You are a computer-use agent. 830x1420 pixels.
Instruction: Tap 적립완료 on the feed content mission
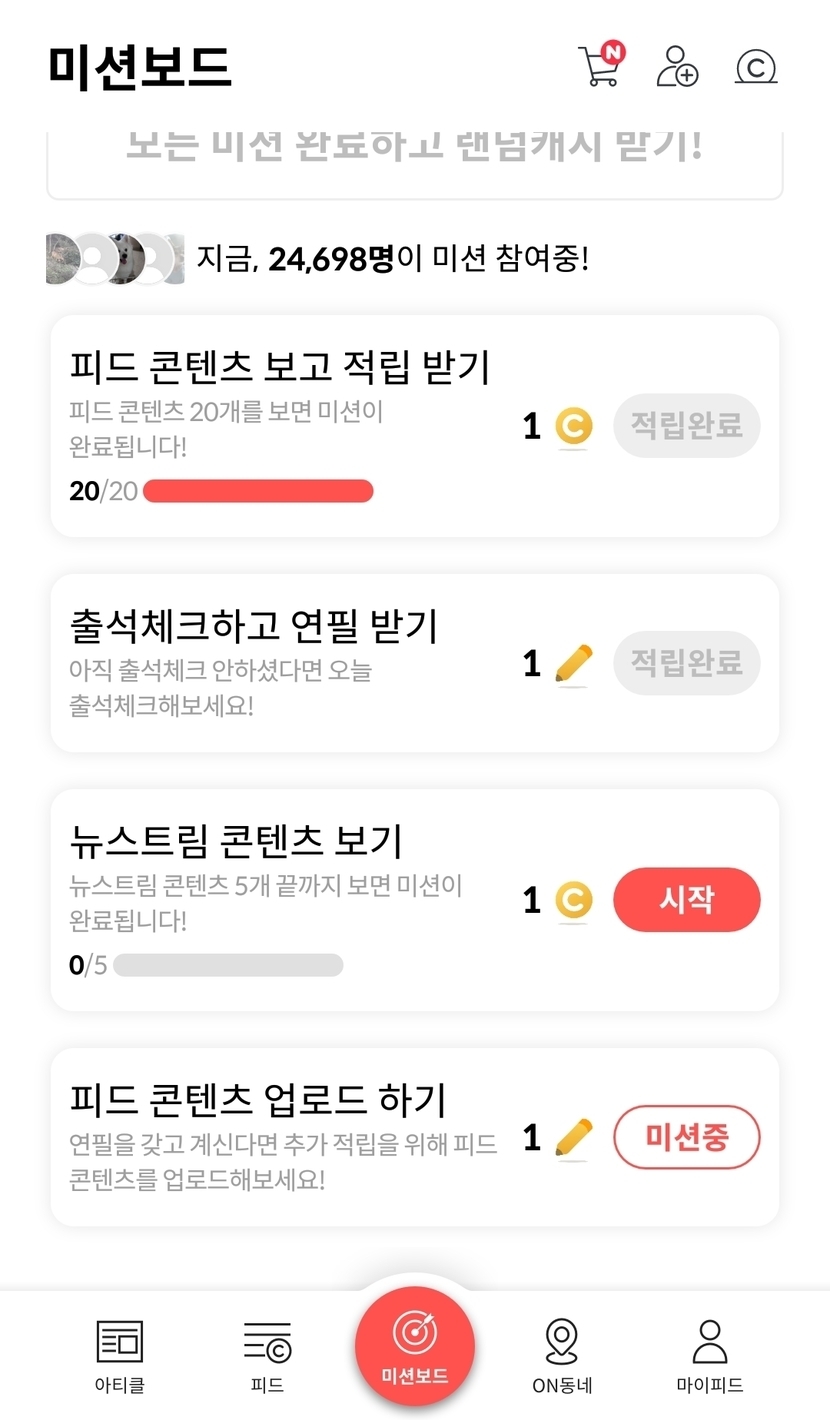[x=686, y=426]
